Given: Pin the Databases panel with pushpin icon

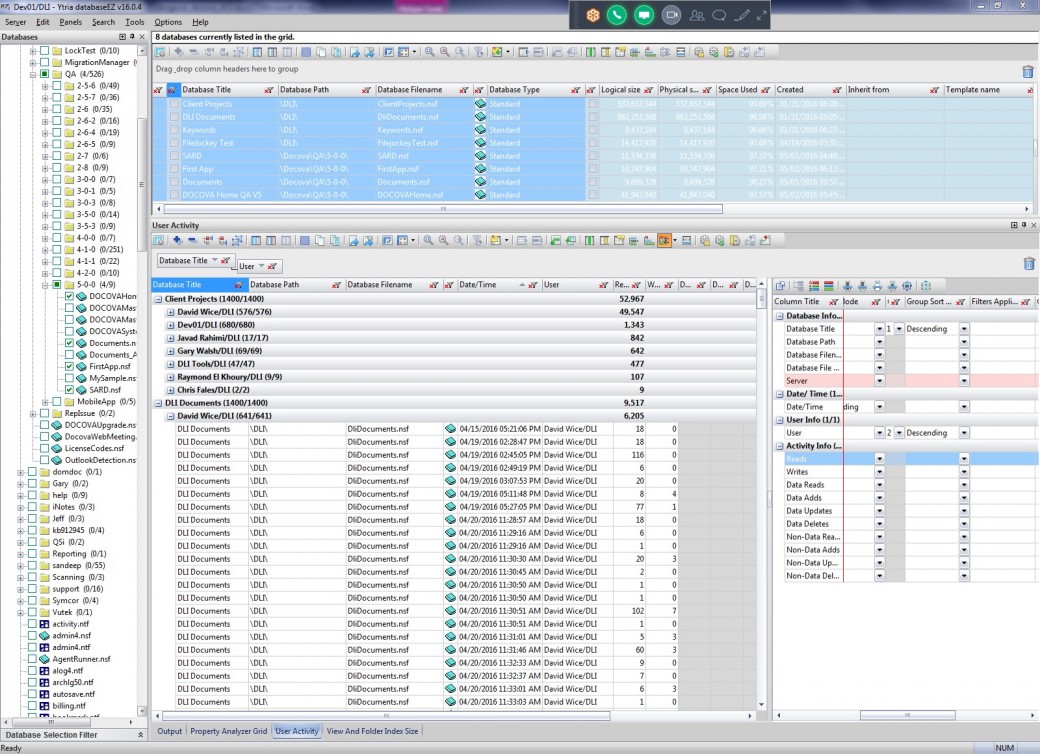Looking at the screenshot, I should [x=131, y=37].
